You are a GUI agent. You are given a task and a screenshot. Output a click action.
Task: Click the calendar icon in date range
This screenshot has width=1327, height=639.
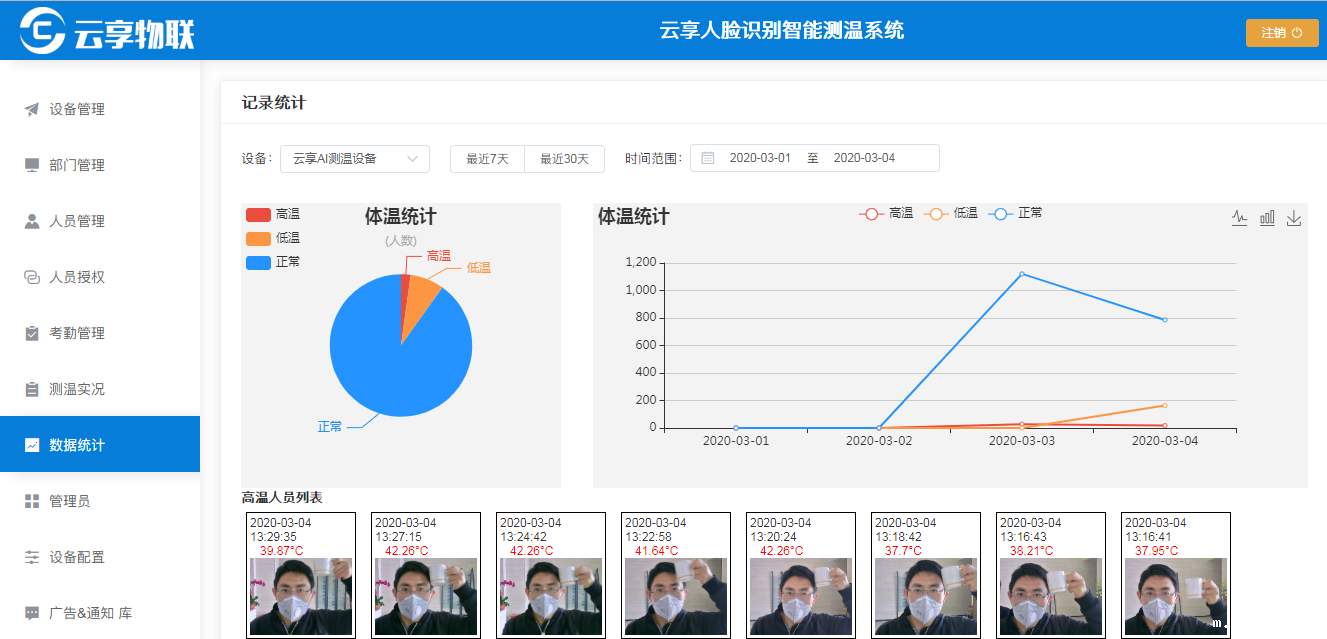coord(708,158)
